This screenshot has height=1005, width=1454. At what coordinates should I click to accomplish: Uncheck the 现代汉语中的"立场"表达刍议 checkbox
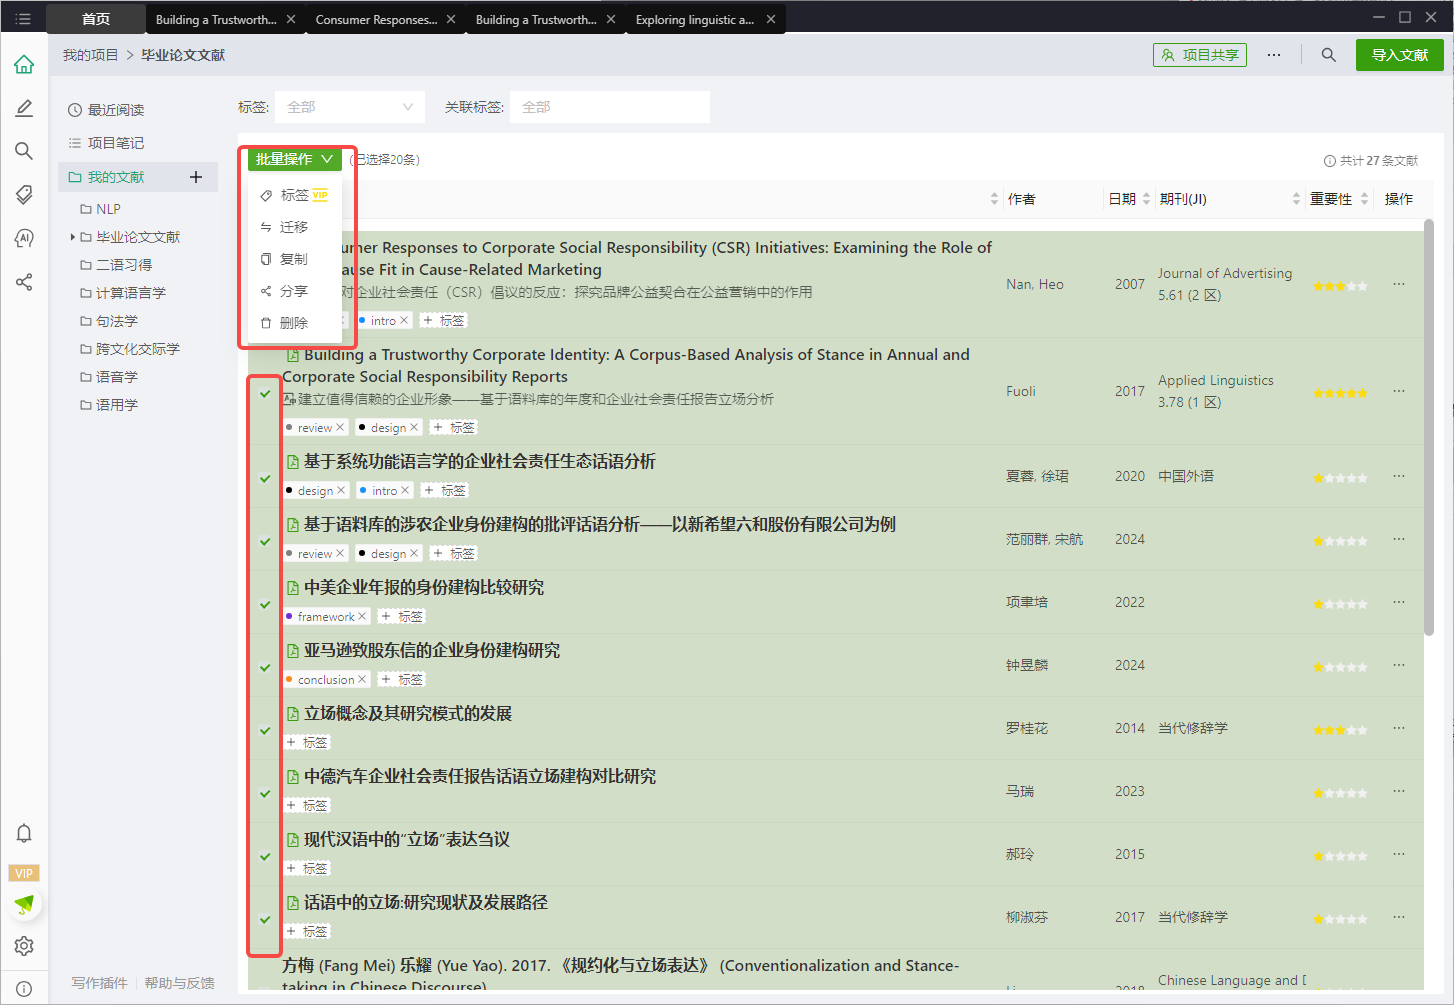tap(265, 856)
